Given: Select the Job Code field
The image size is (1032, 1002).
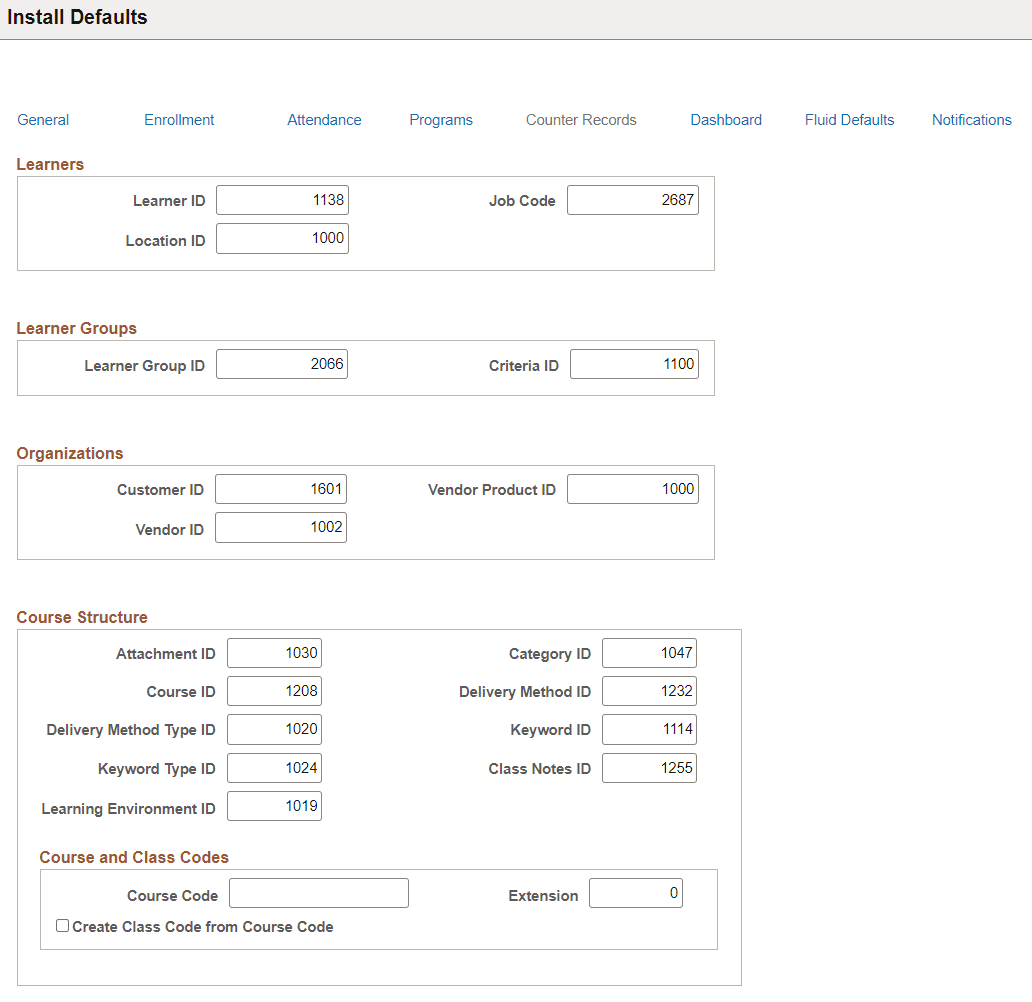Looking at the screenshot, I should (x=632, y=199).
